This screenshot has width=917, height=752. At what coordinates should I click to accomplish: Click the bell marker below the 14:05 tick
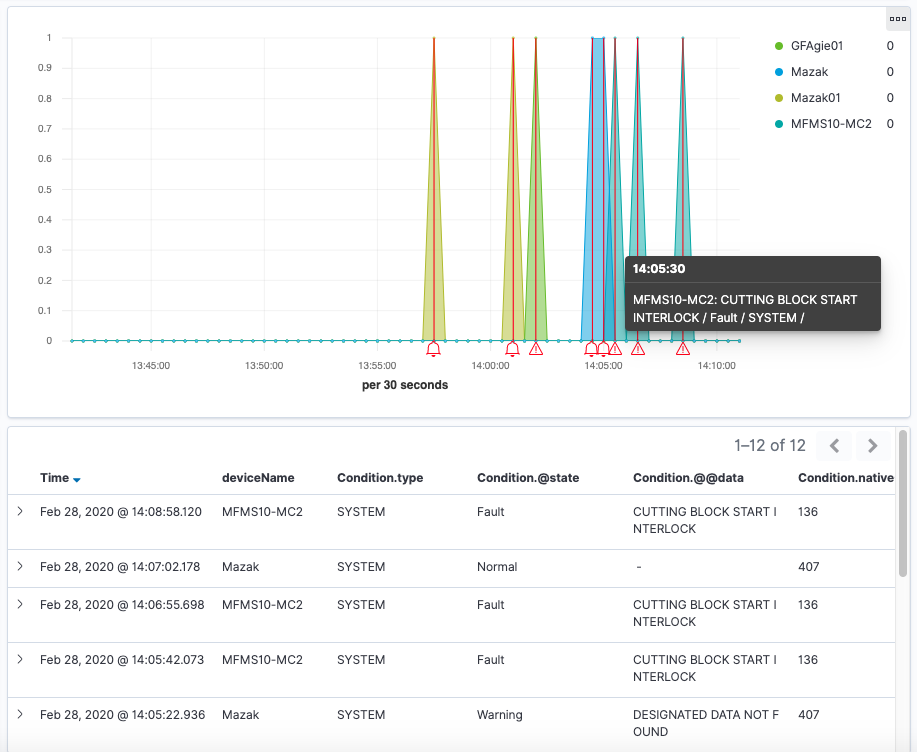pos(603,347)
